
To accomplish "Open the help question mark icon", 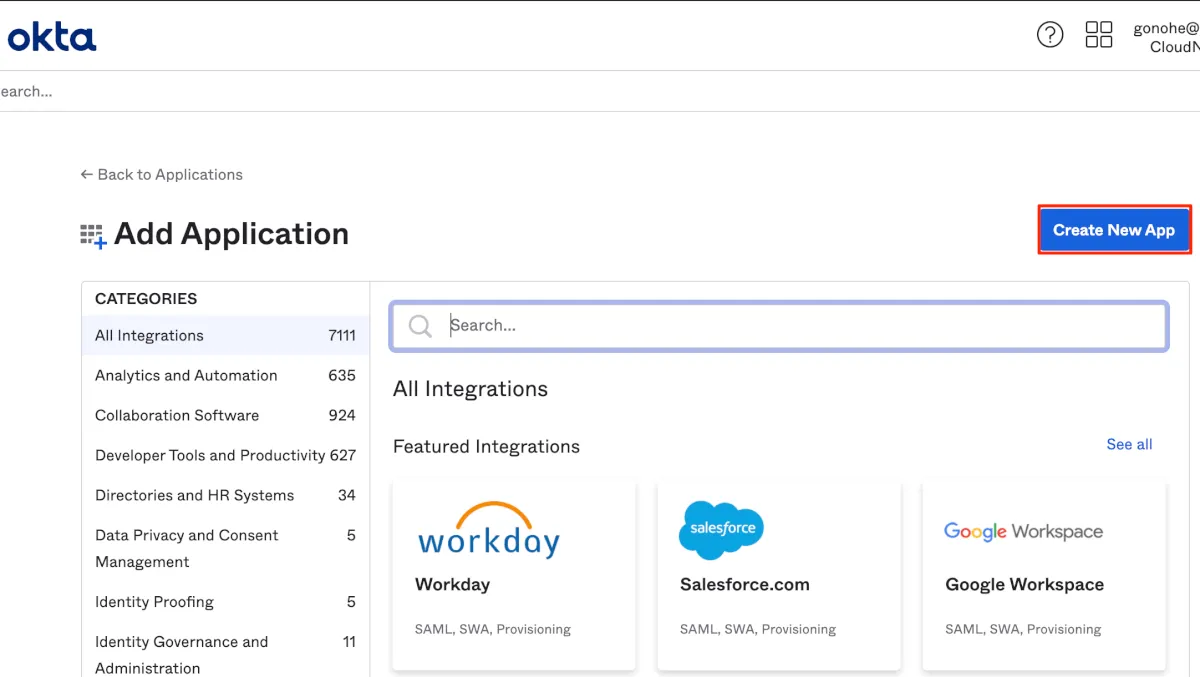I will point(1050,35).
